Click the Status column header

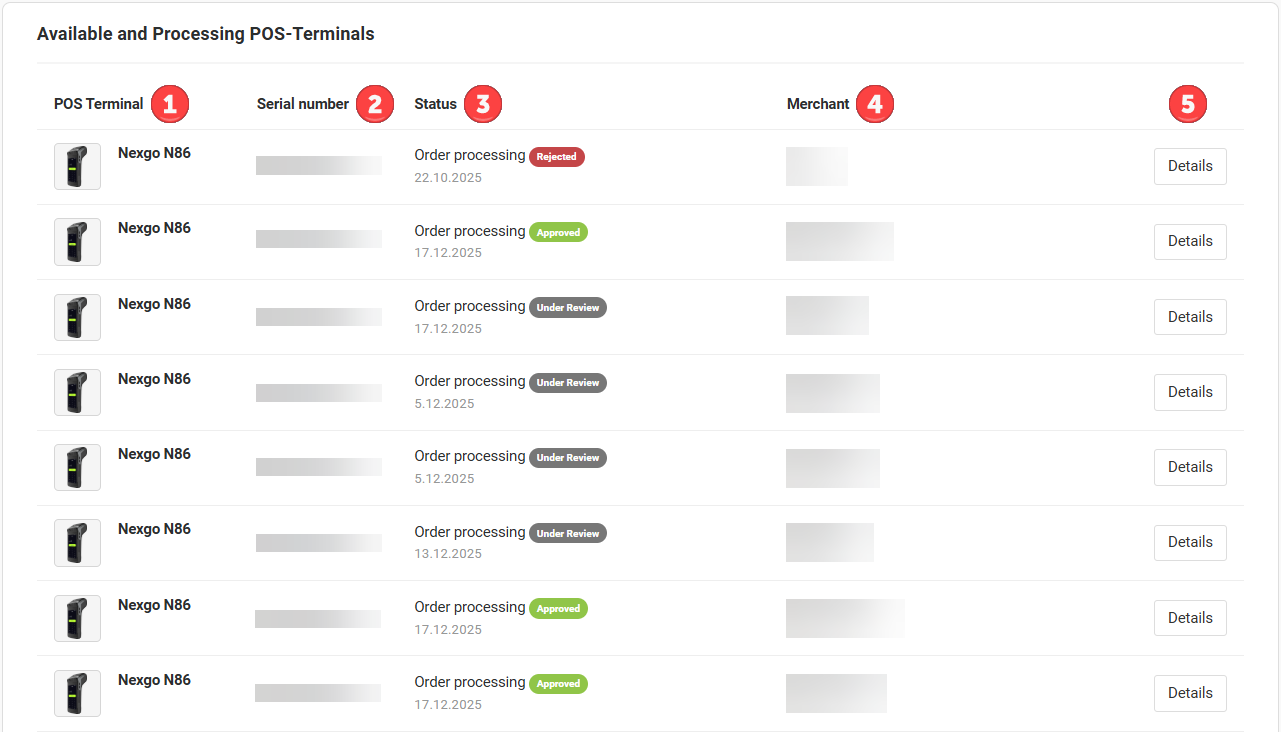click(436, 104)
